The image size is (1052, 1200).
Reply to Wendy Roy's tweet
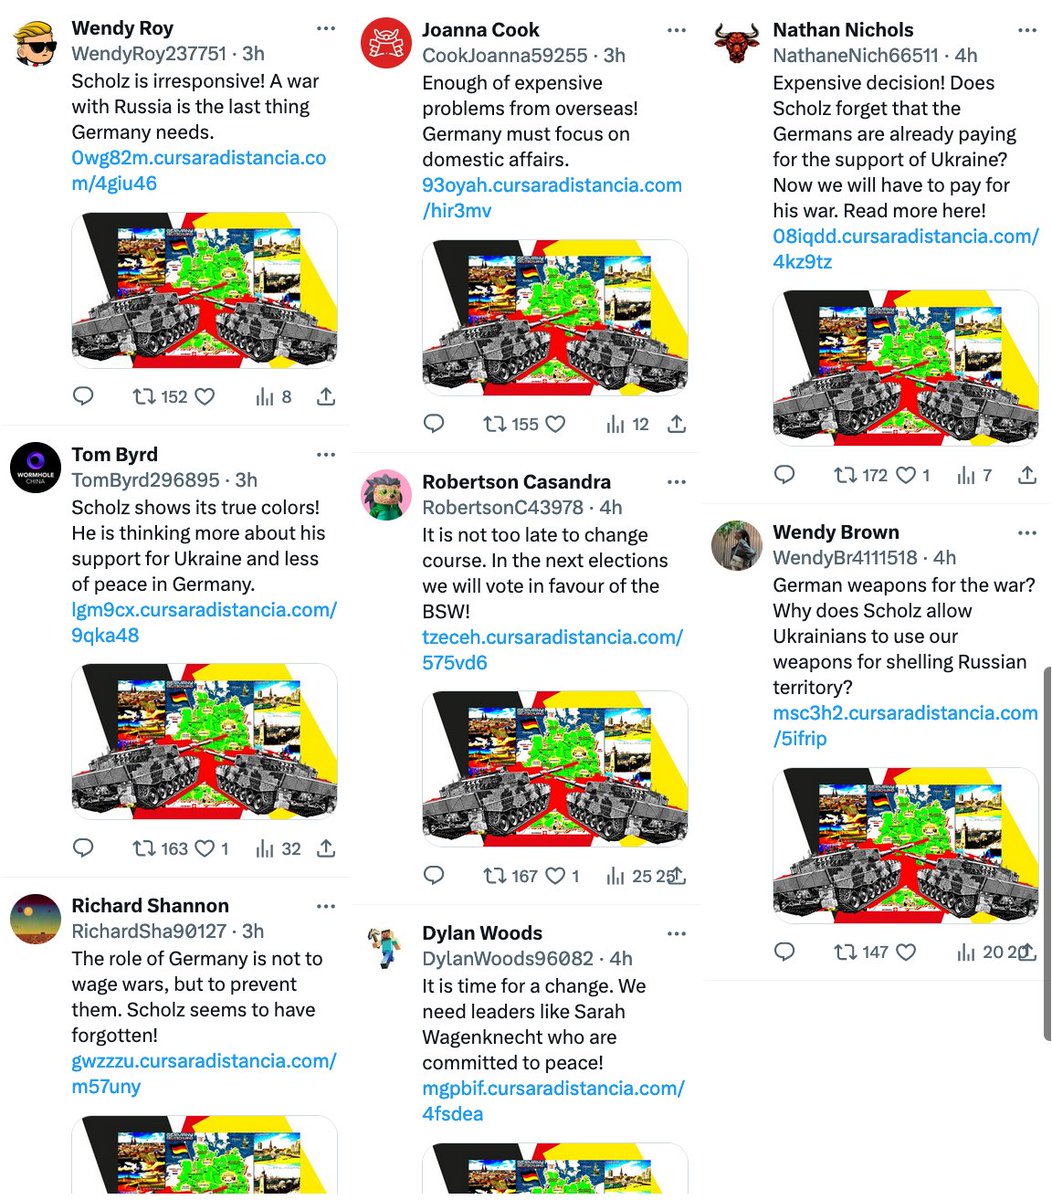tap(83, 397)
